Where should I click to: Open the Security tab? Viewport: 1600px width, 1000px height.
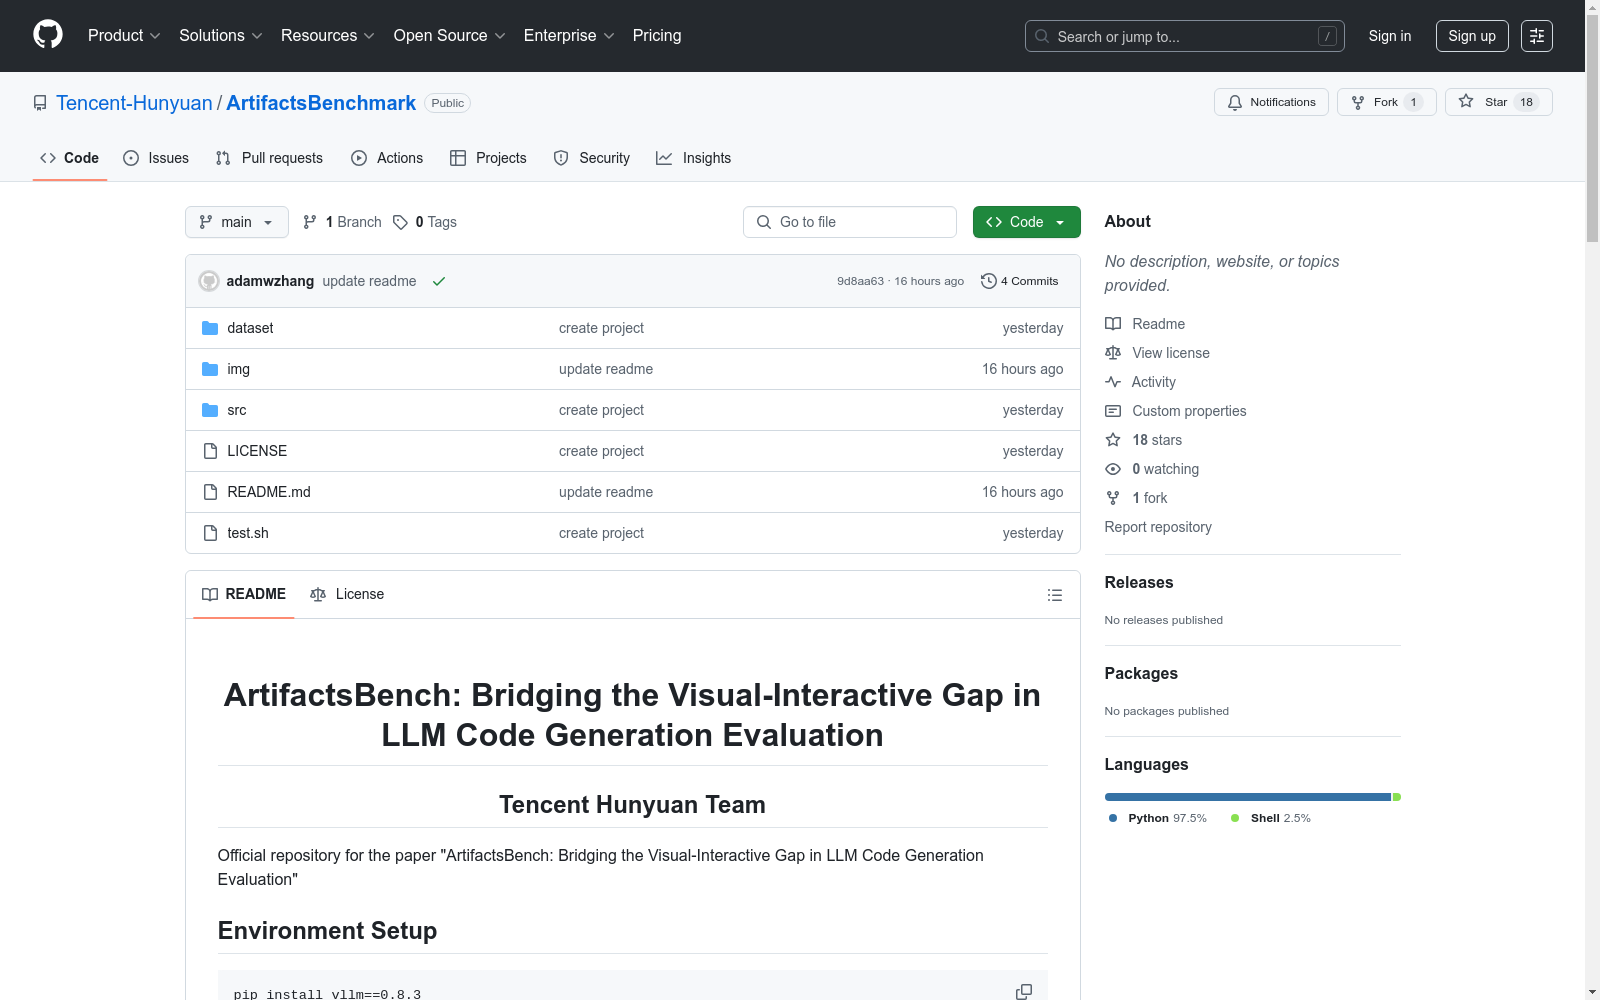click(x=592, y=158)
